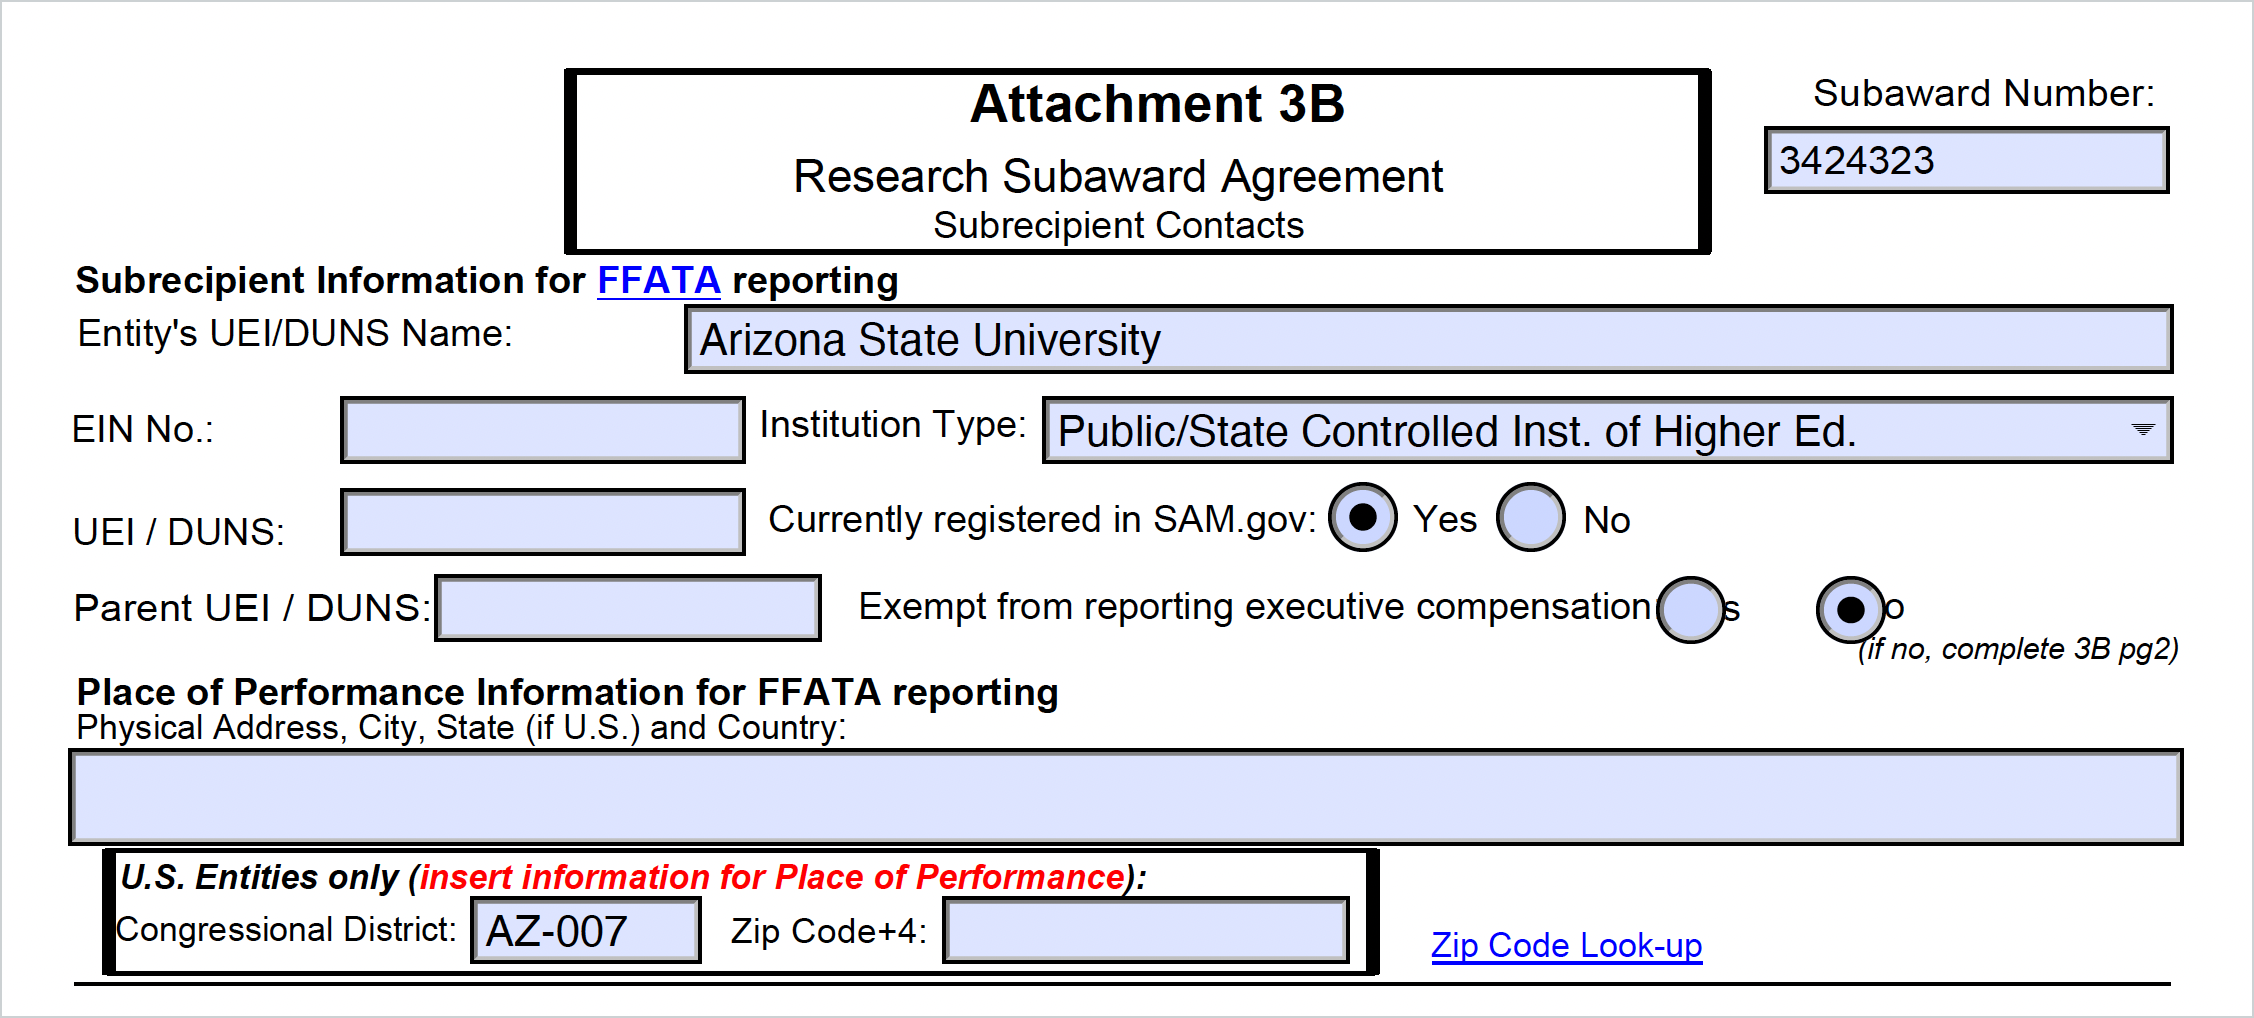Choose Yes for executive compensation exemption
Image resolution: width=2254 pixels, height=1018 pixels.
point(1690,610)
